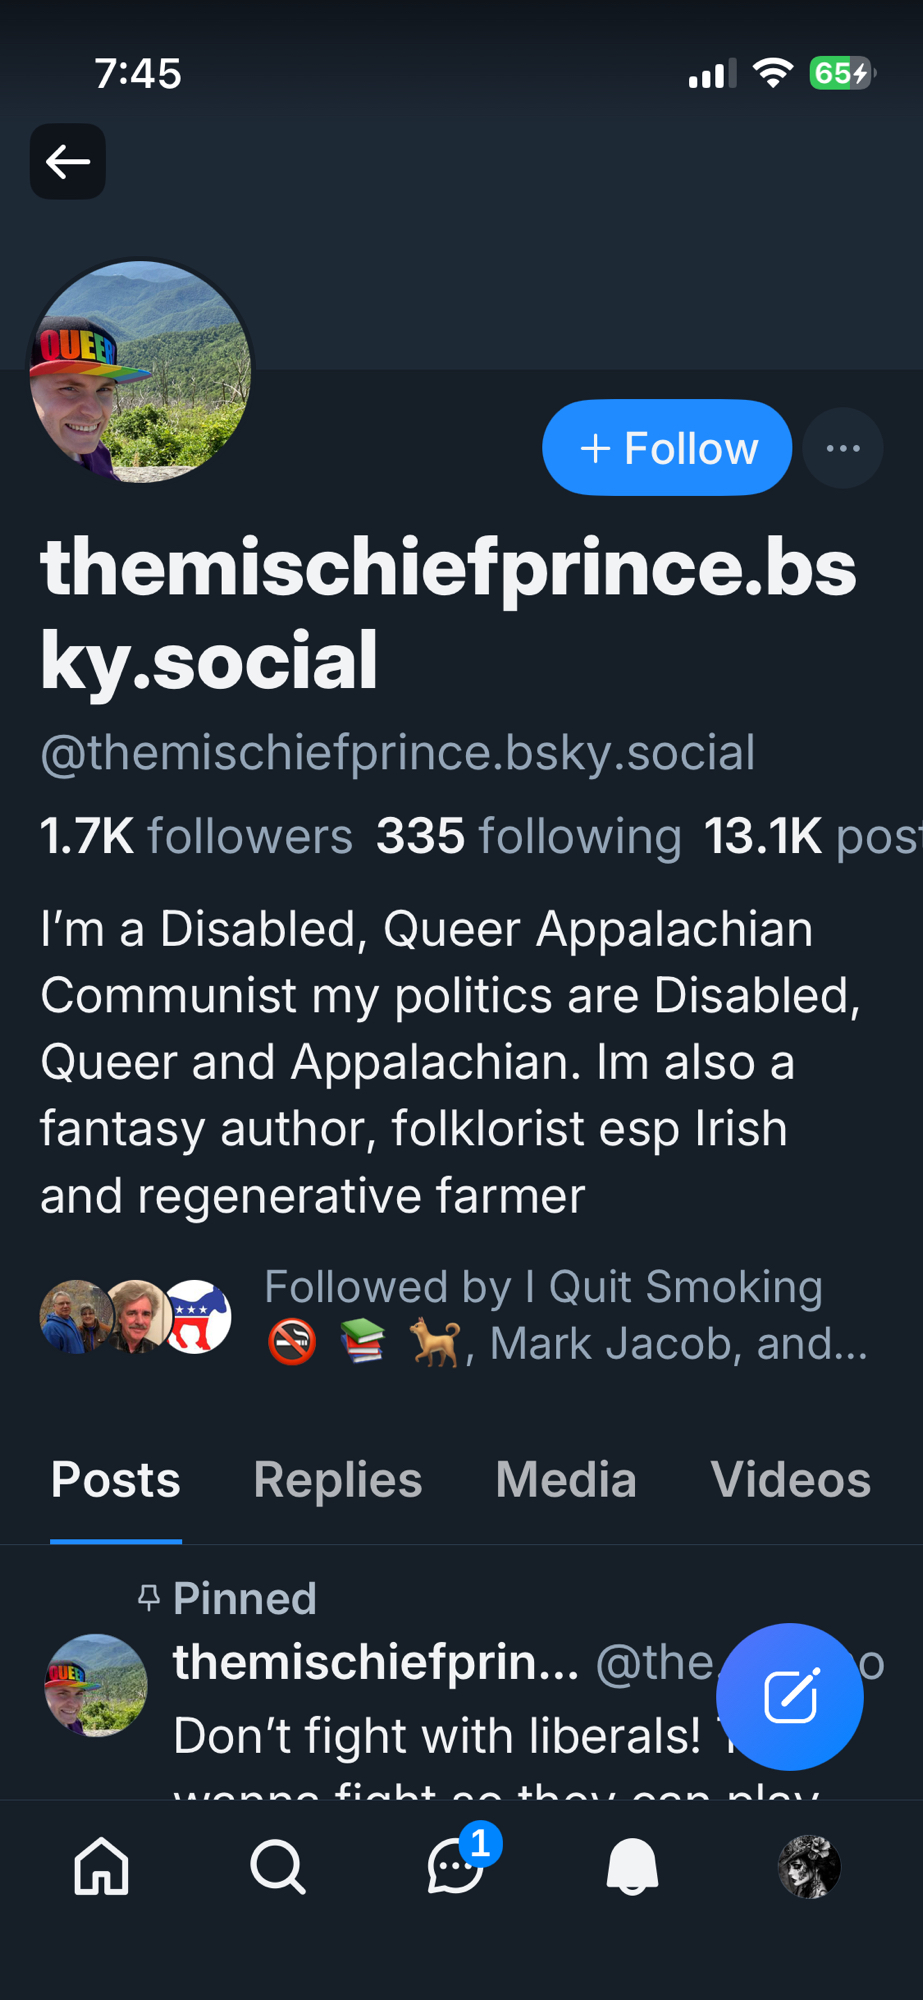Tap the compose new post button

(790, 1696)
